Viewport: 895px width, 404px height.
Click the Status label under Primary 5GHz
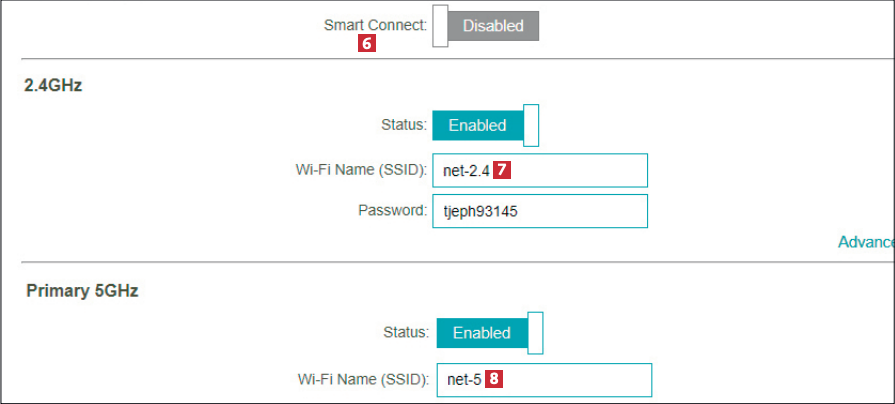point(406,333)
